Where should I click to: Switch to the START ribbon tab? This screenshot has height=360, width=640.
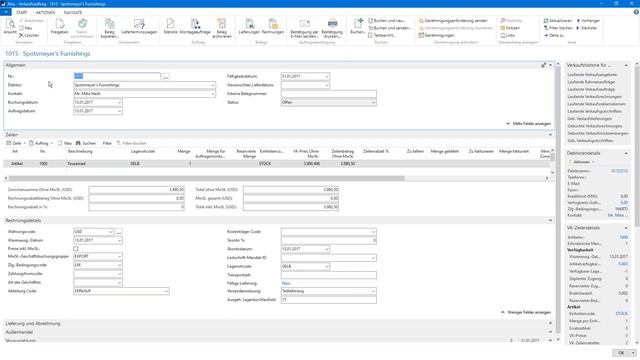pos(22,13)
